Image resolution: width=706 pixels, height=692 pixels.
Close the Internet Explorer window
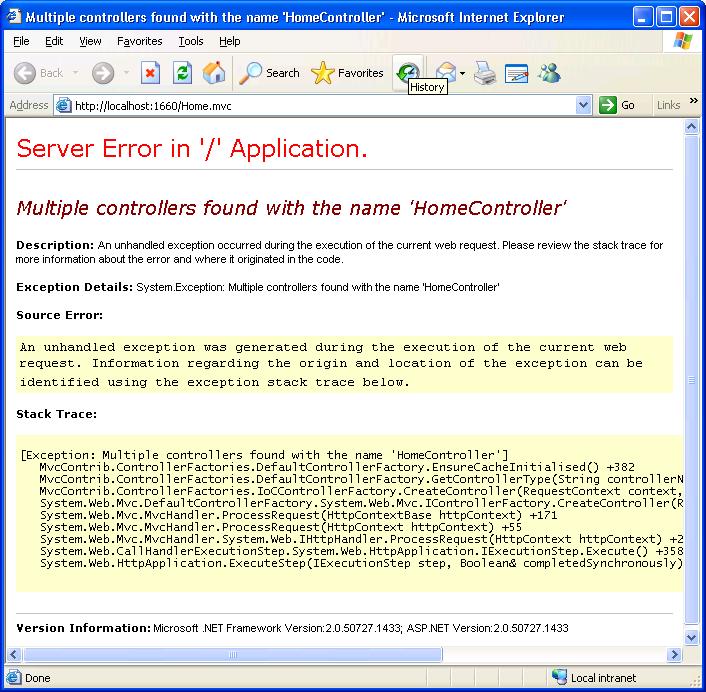pyautogui.click(x=689, y=17)
